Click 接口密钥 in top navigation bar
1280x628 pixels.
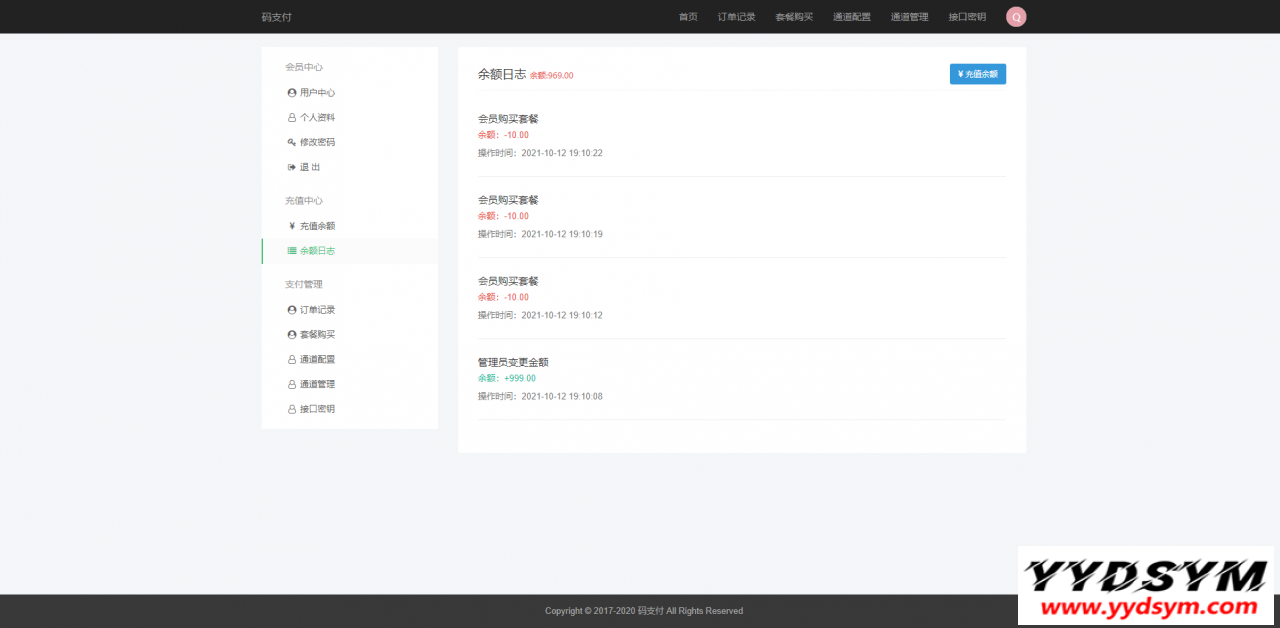pos(967,17)
